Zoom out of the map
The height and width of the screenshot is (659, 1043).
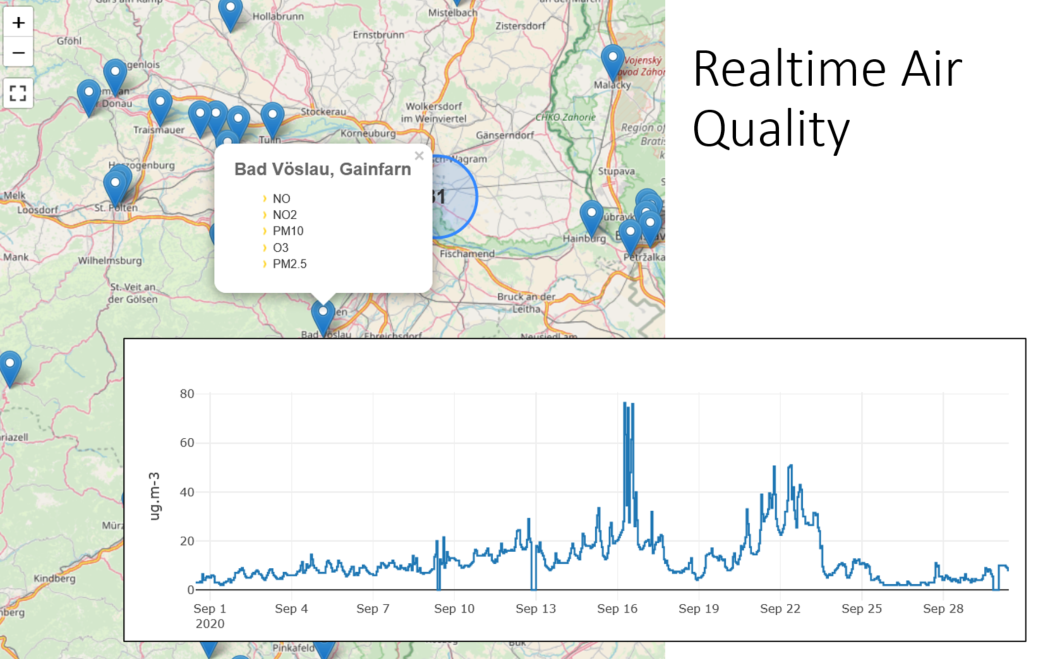18,53
